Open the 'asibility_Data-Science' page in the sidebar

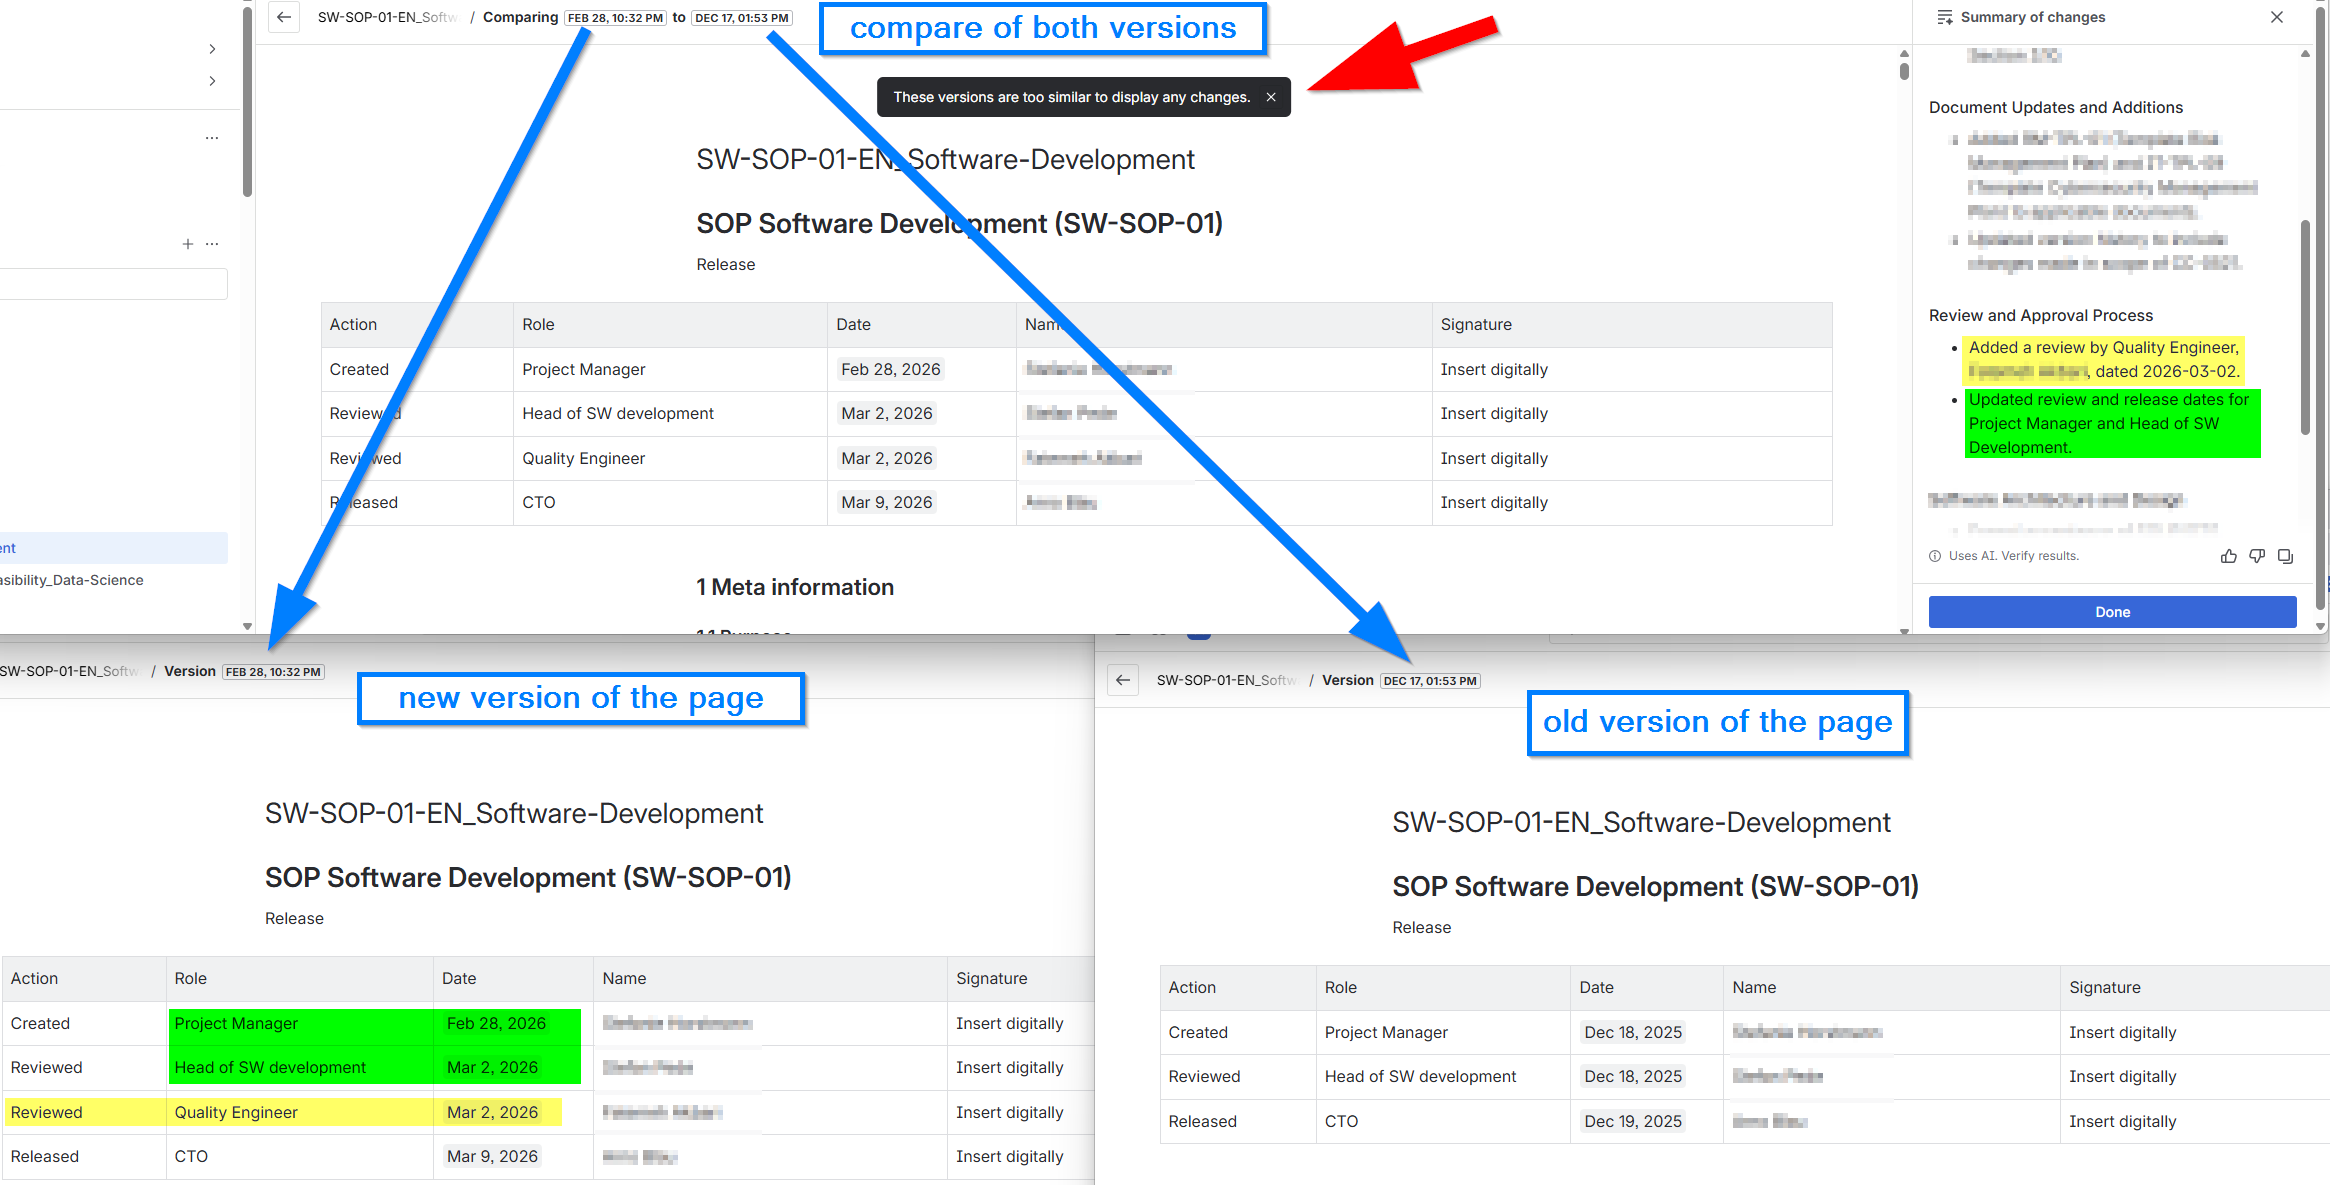coord(72,580)
